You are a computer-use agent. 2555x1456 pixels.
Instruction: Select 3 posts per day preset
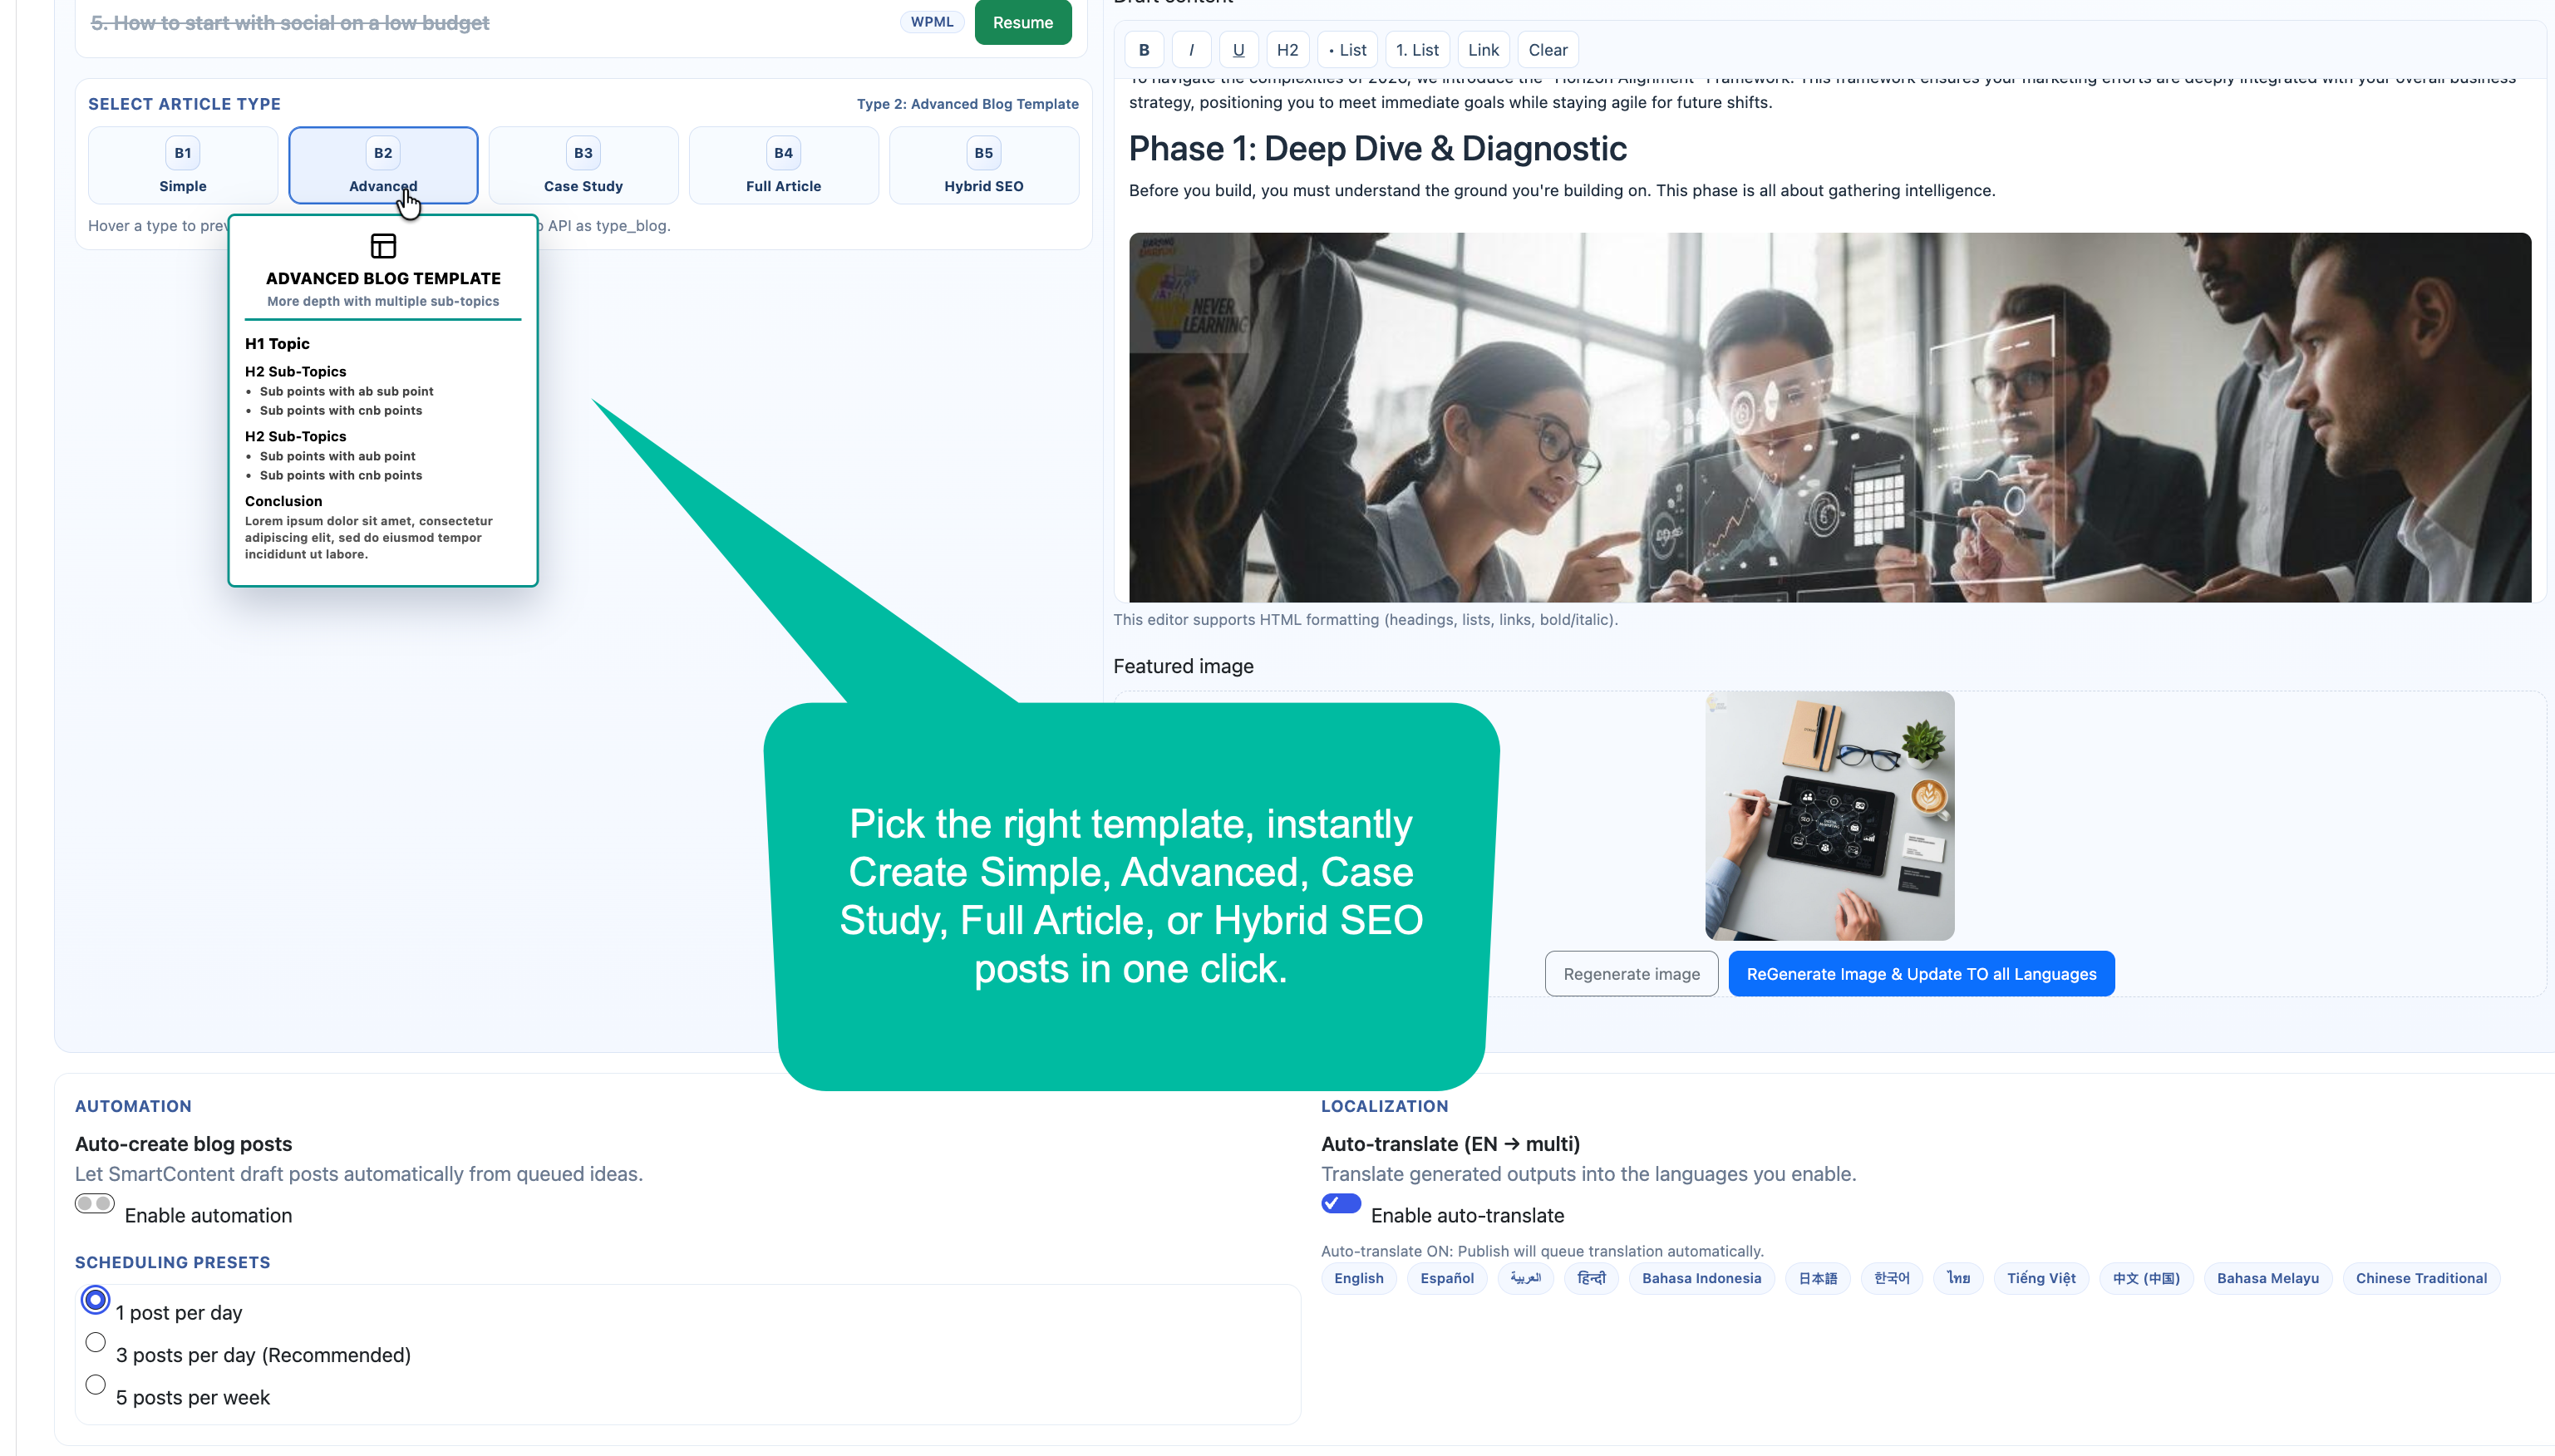(95, 1342)
